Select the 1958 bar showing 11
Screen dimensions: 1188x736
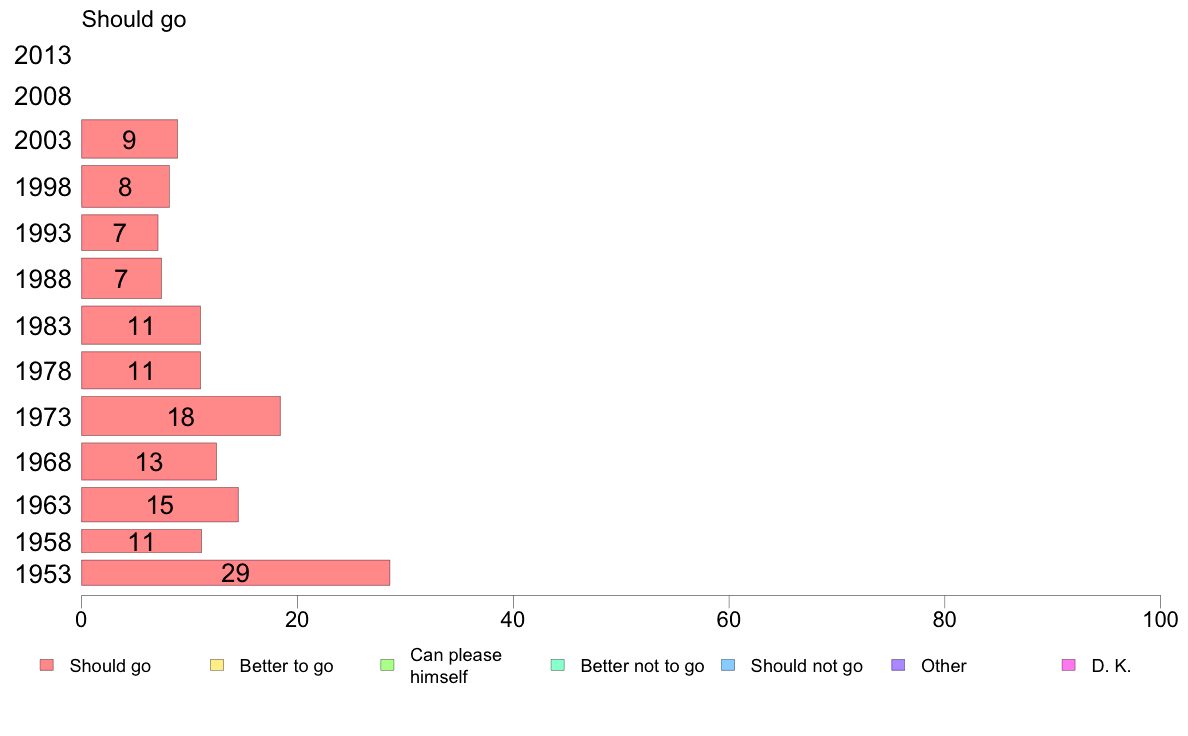coord(142,541)
